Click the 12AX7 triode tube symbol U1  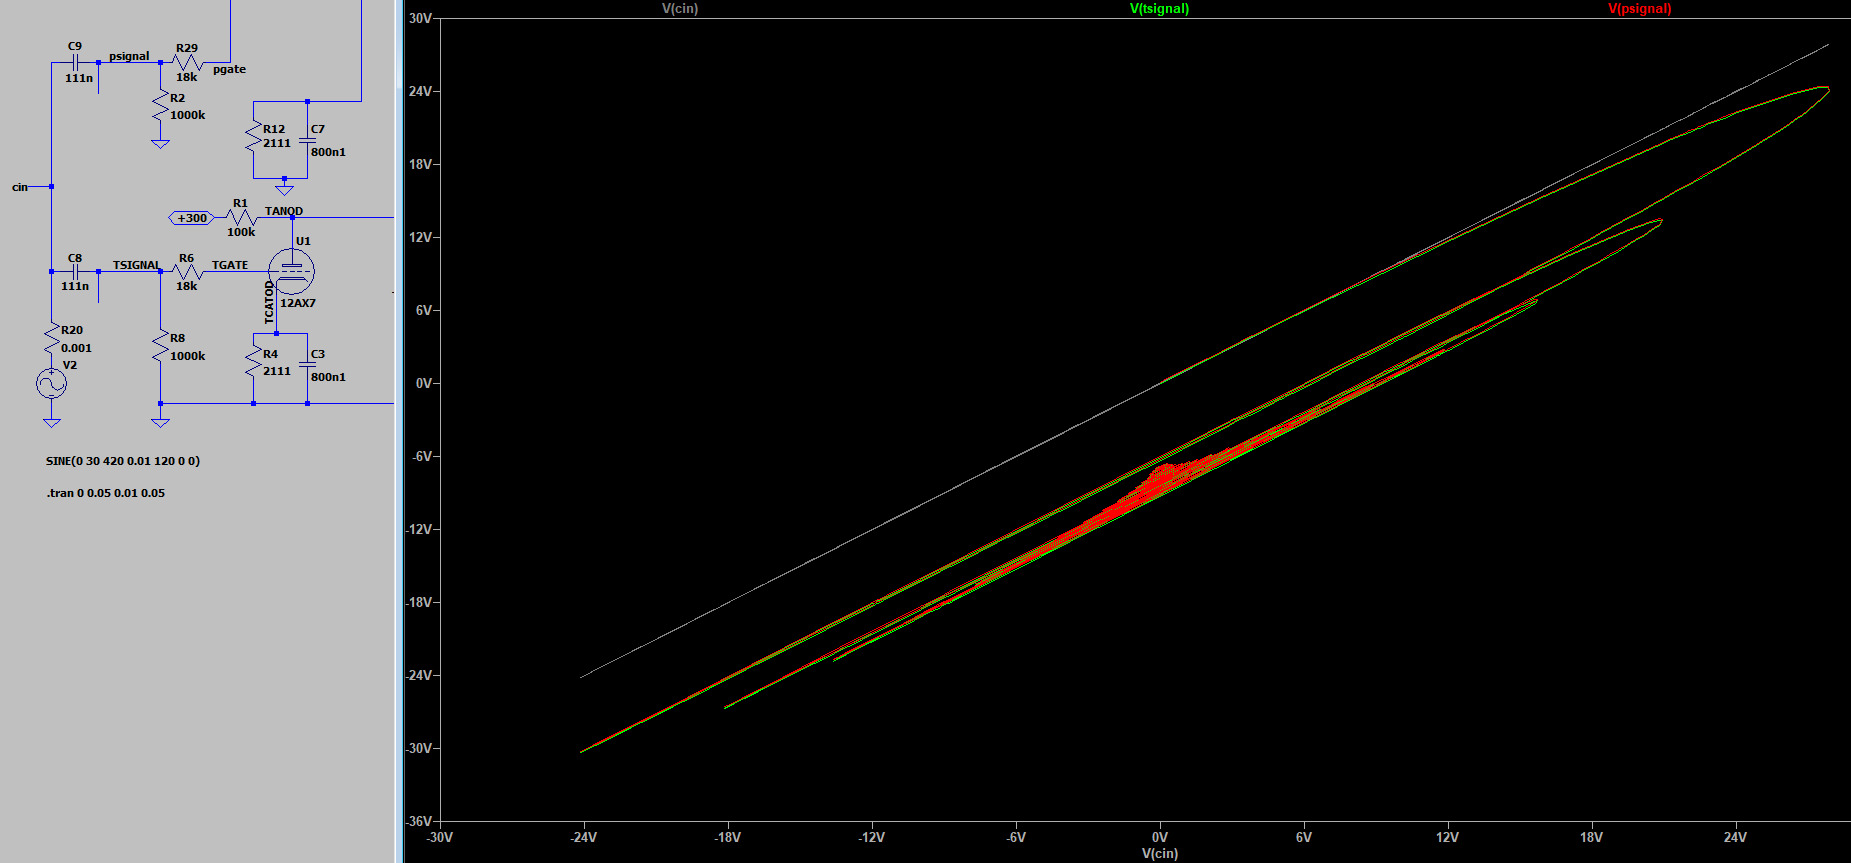[291, 271]
